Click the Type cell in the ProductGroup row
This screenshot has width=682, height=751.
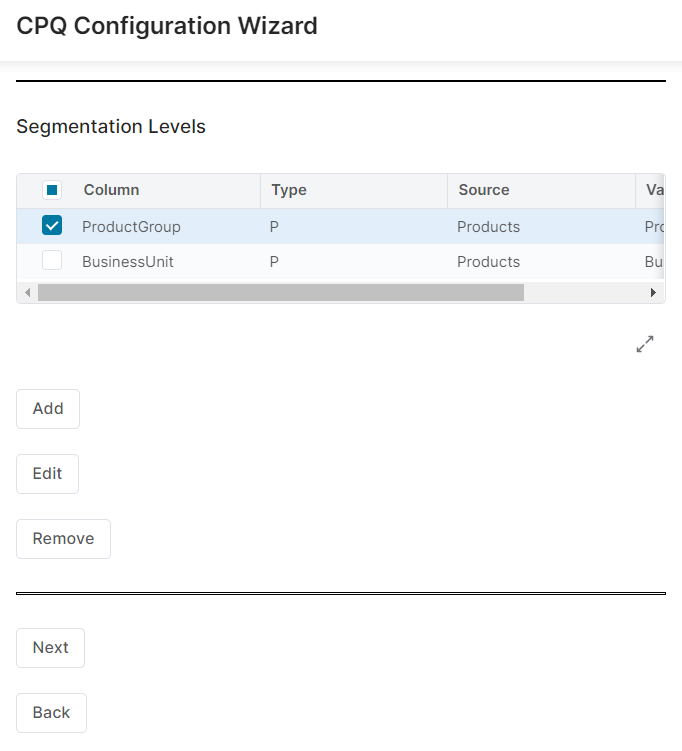(x=274, y=227)
